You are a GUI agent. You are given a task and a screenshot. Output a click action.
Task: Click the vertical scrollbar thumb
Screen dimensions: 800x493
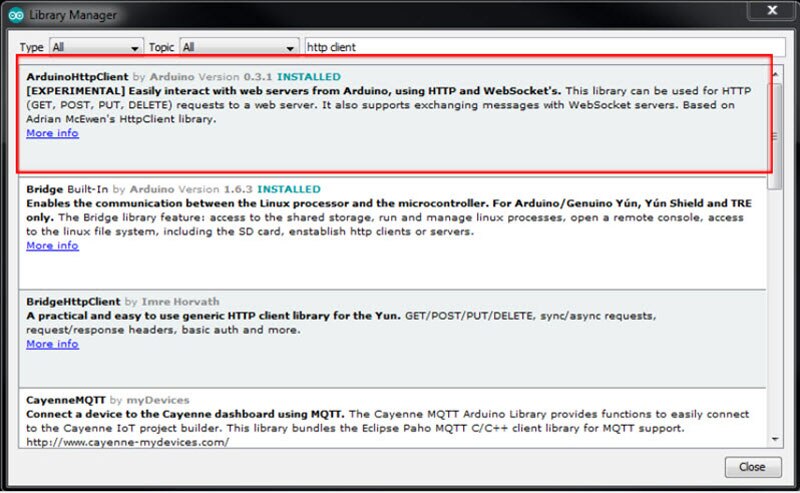pos(776,130)
